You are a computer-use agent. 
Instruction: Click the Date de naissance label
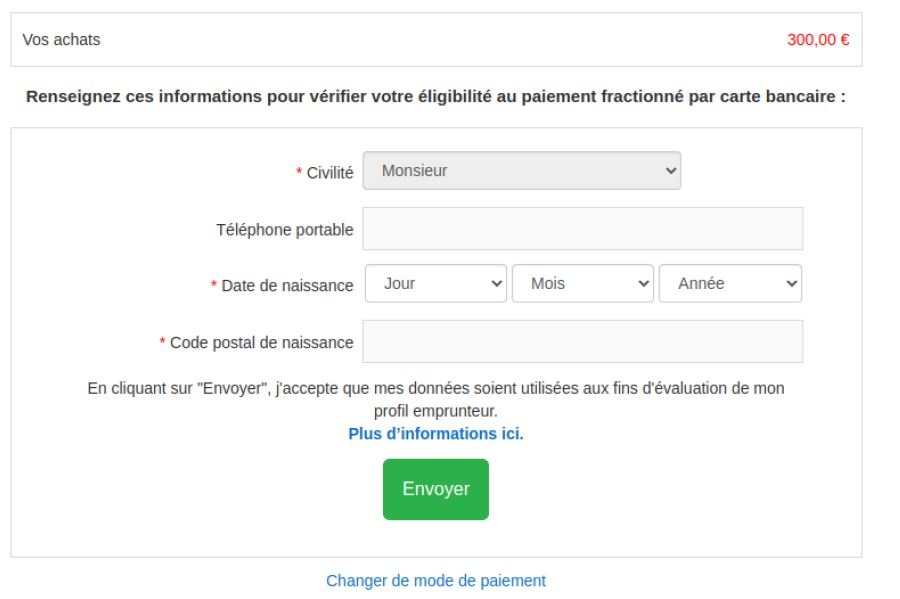(x=287, y=286)
